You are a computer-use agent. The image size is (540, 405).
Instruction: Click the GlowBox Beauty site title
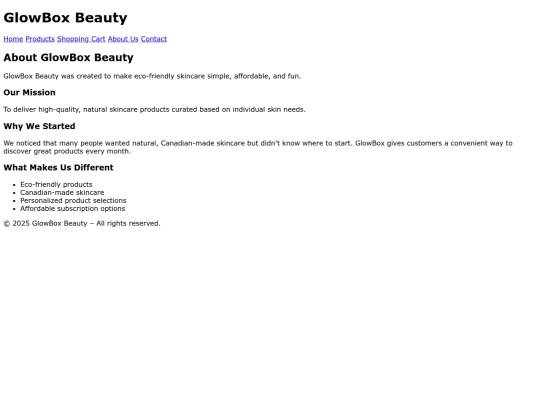65,18
